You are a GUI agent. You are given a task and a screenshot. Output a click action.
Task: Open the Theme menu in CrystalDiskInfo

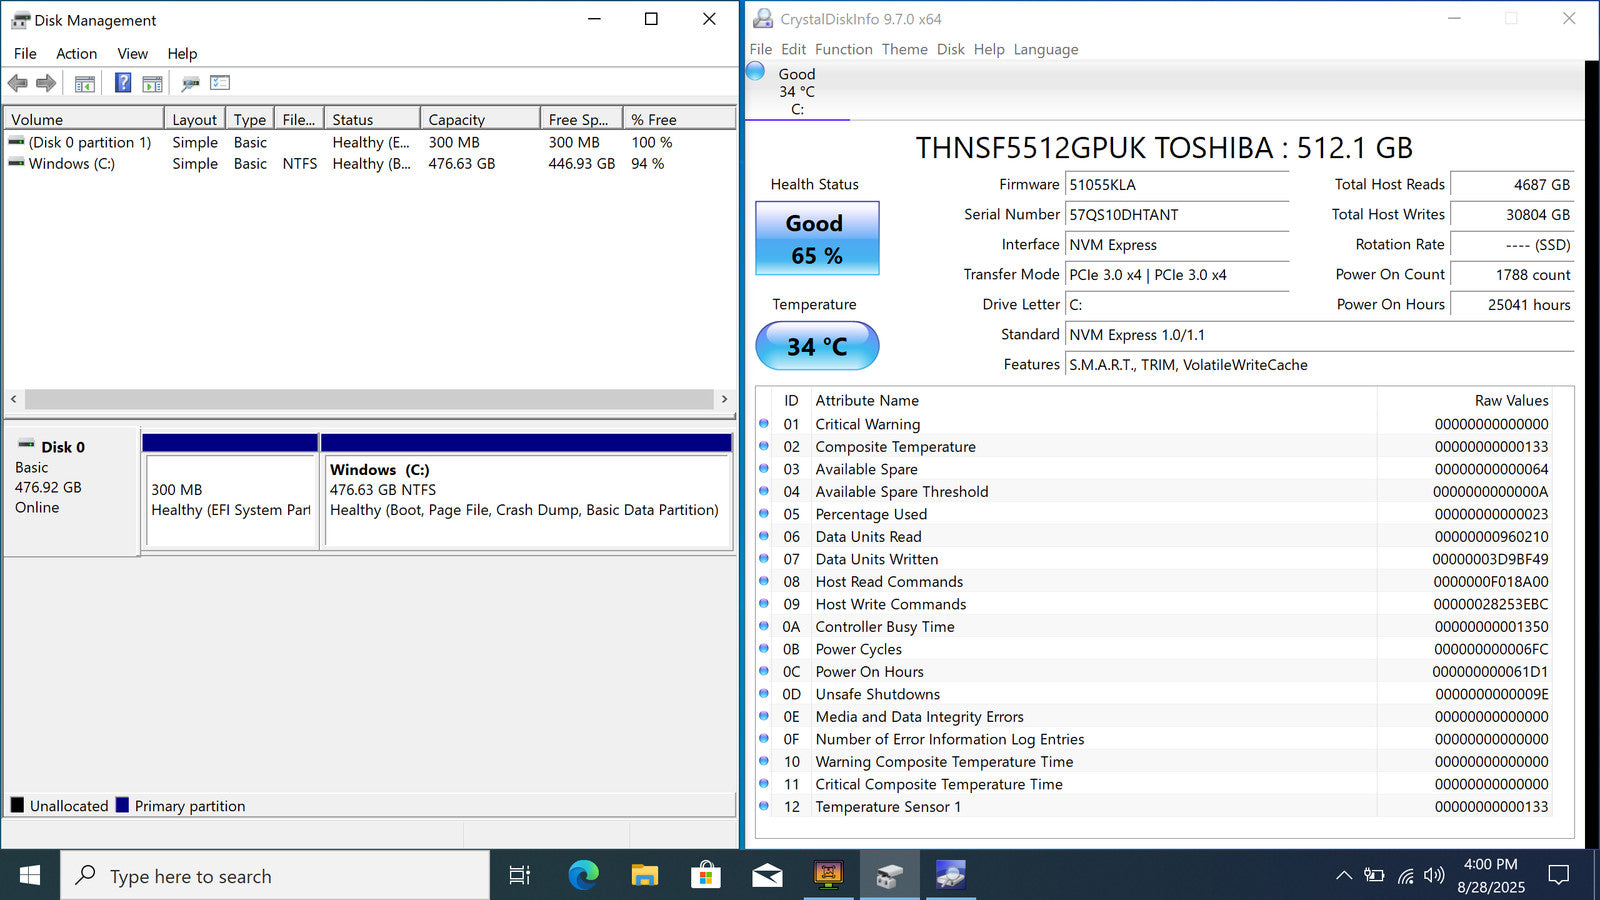(904, 49)
